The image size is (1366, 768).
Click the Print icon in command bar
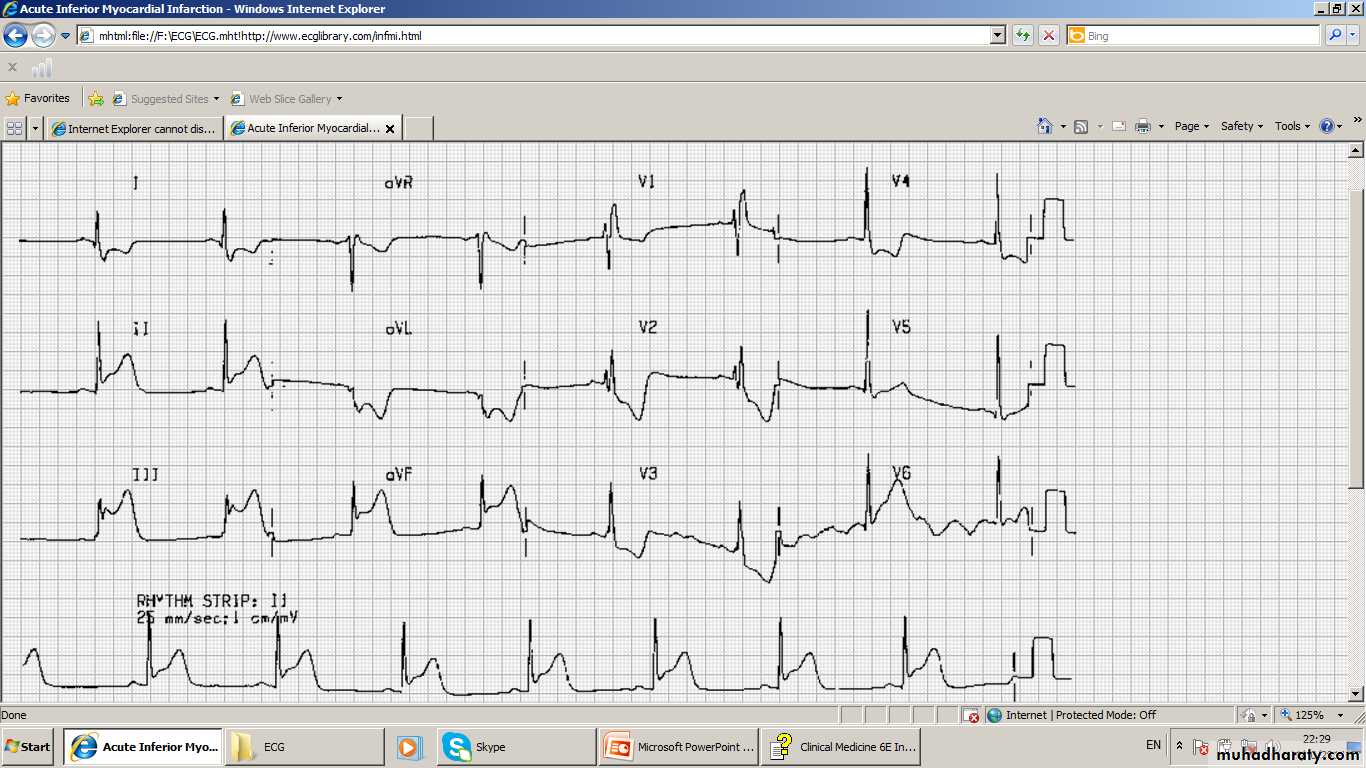click(1143, 126)
